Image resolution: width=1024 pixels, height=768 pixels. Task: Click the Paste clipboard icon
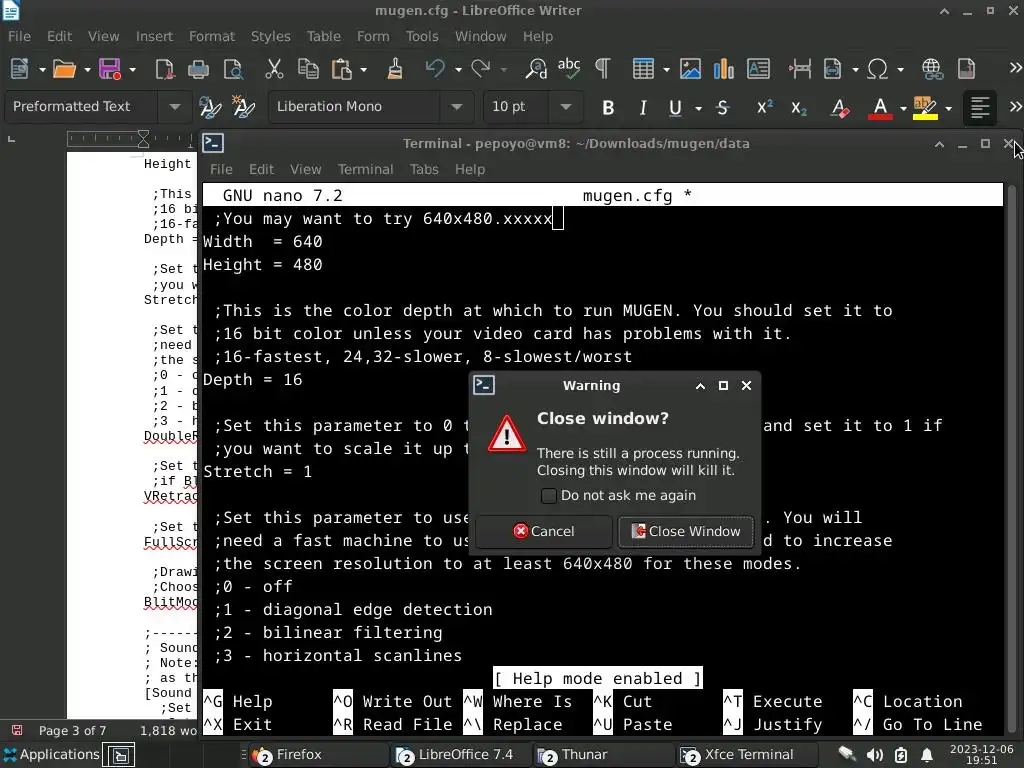342,69
